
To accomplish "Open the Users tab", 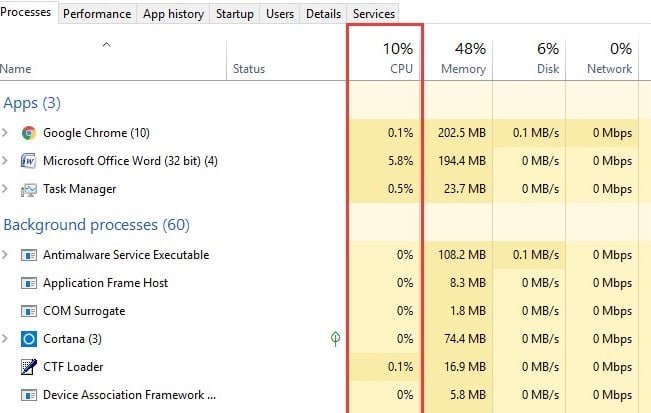I will click(280, 14).
